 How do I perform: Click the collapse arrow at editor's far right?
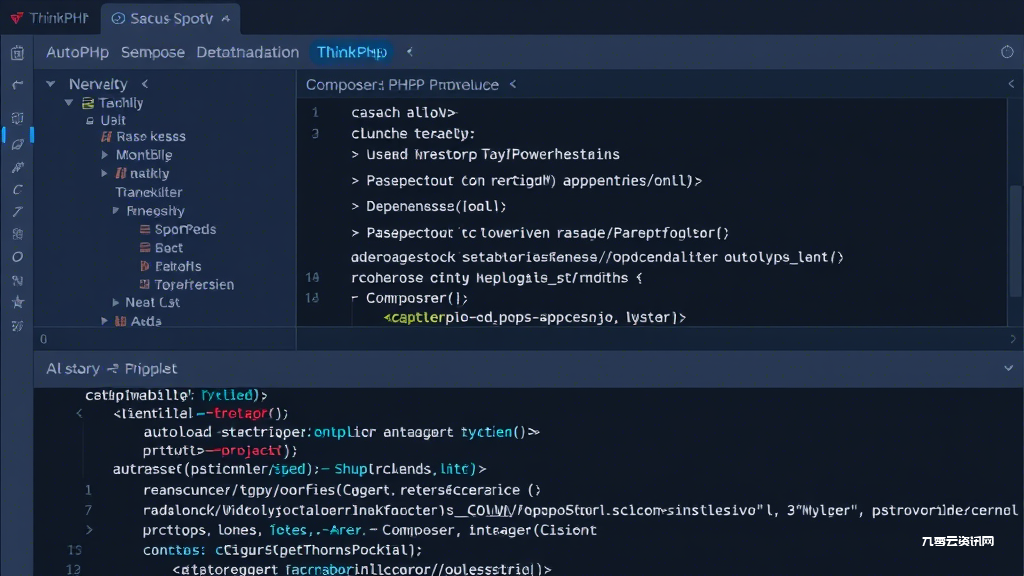(1011, 84)
